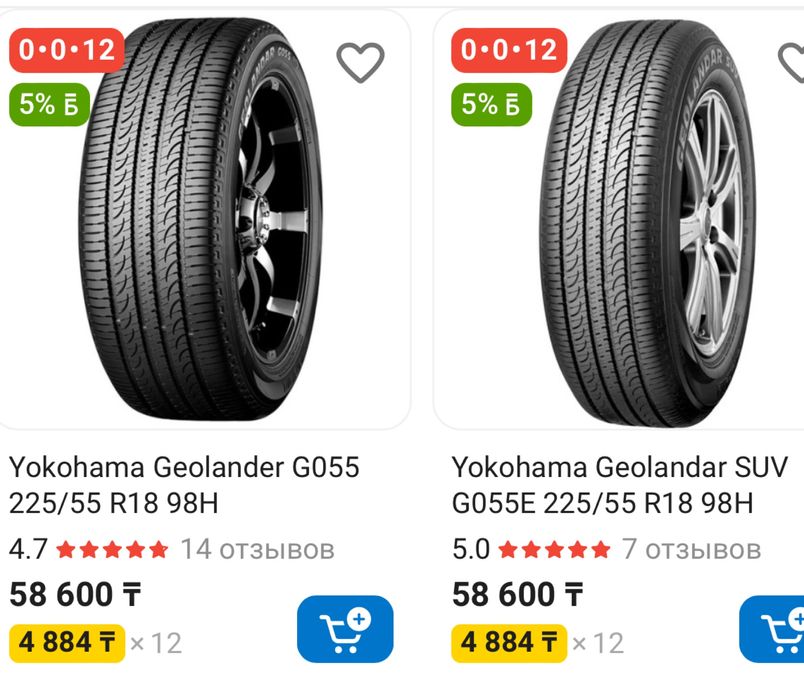The width and height of the screenshot is (804, 699).
Task: Add Geolander G055 tire to cart
Action: pos(345,629)
